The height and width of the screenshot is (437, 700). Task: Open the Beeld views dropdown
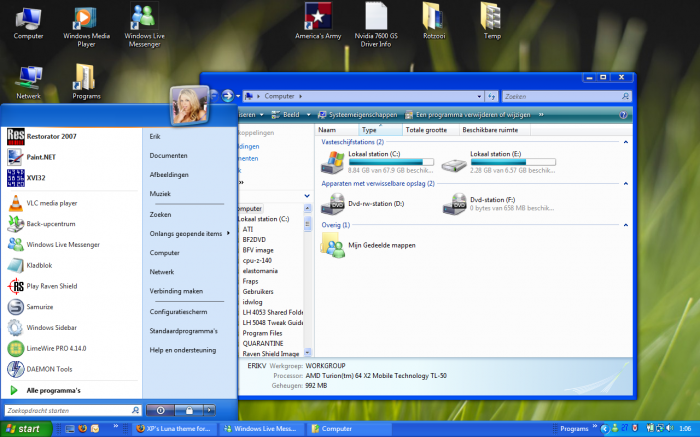[308, 115]
